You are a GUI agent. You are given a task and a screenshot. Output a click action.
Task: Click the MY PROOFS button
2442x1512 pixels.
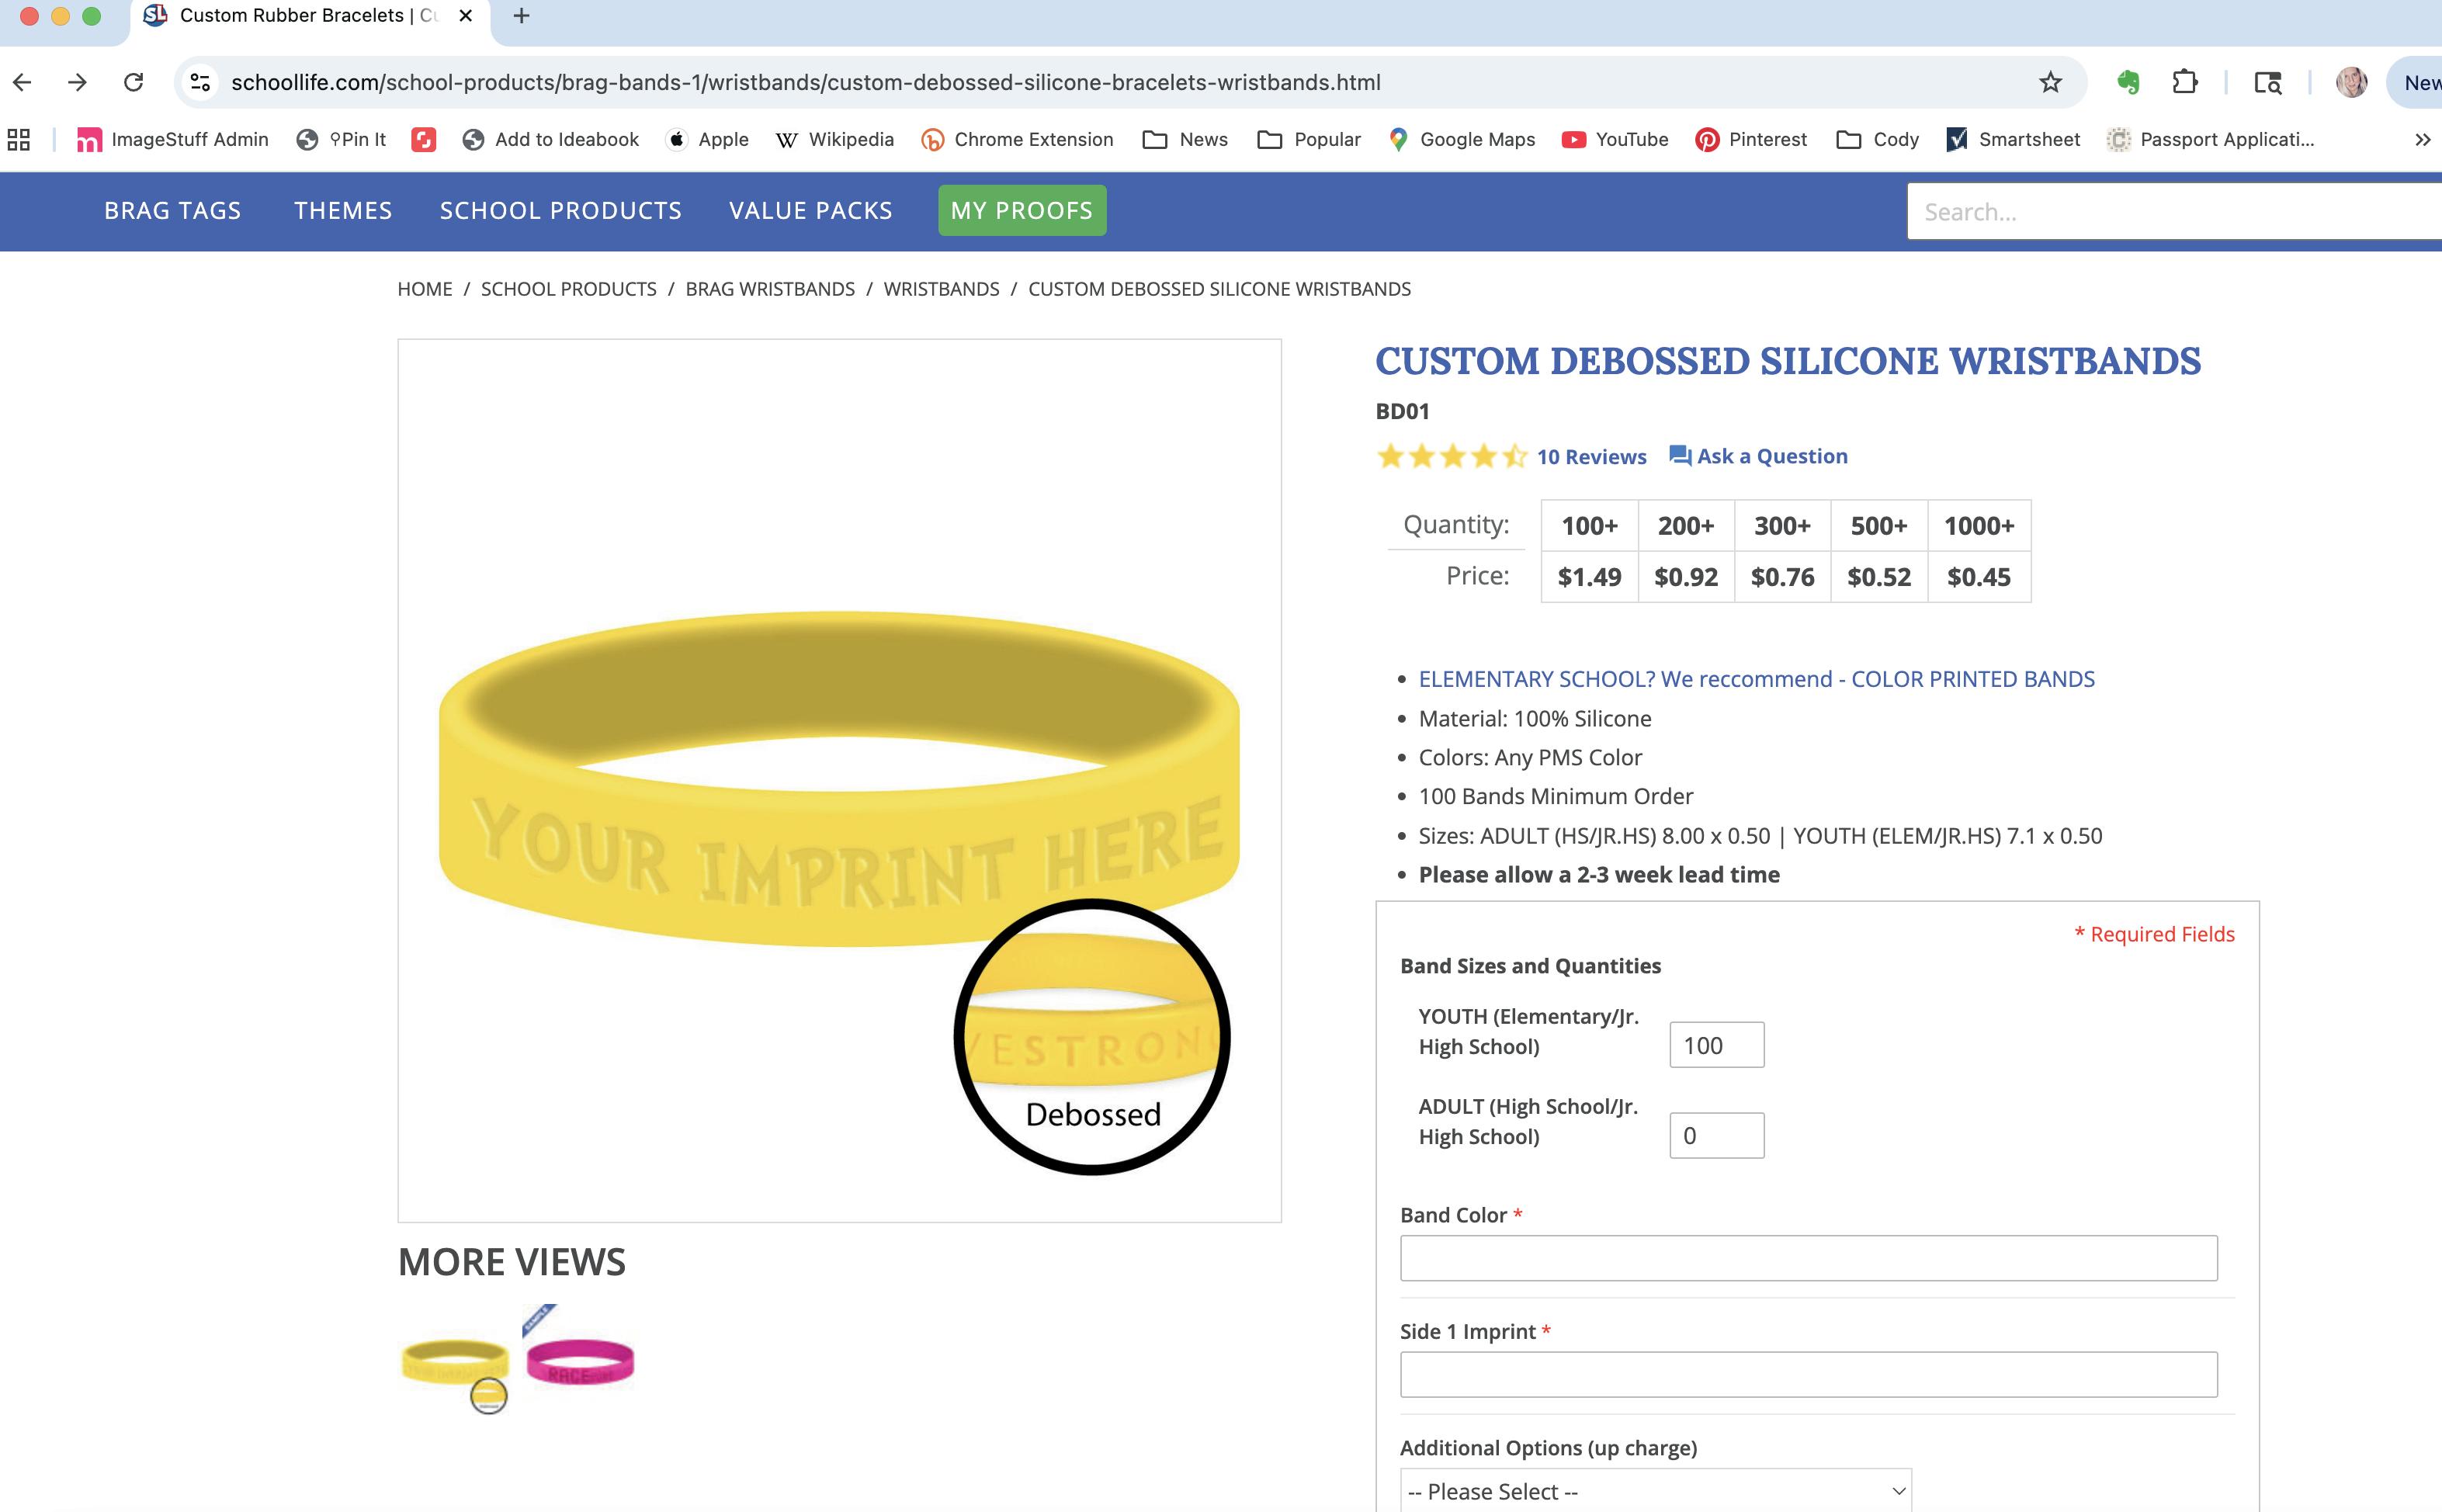coord(1021,210)
